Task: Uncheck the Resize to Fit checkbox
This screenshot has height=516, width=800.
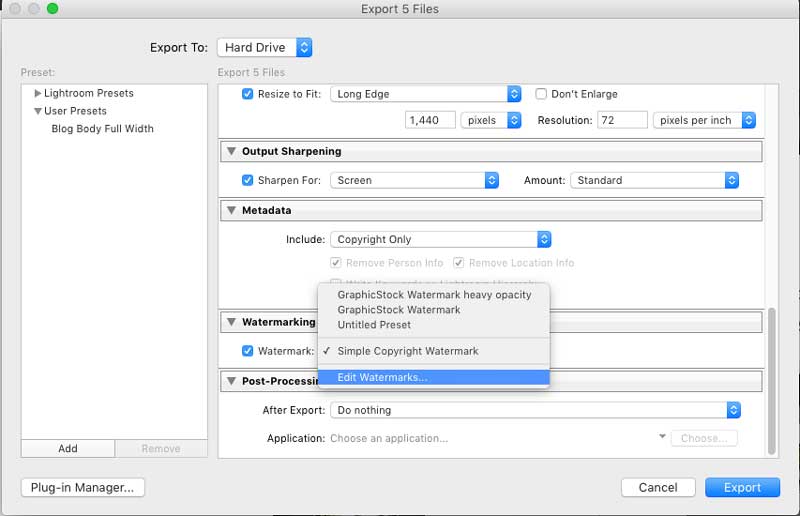Action: [x=248, y=94]
